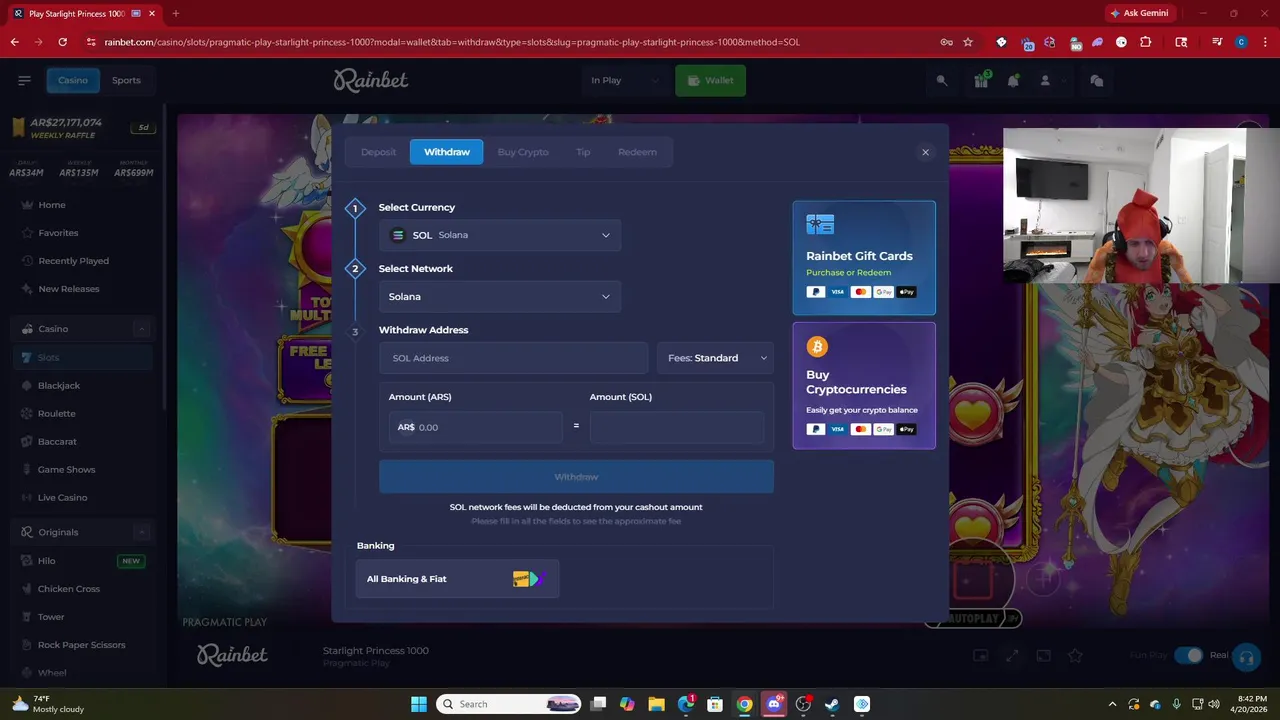Click the green Wallet button
The width and height of the screenshot is (1280, 720).
(x=710, y=80)
